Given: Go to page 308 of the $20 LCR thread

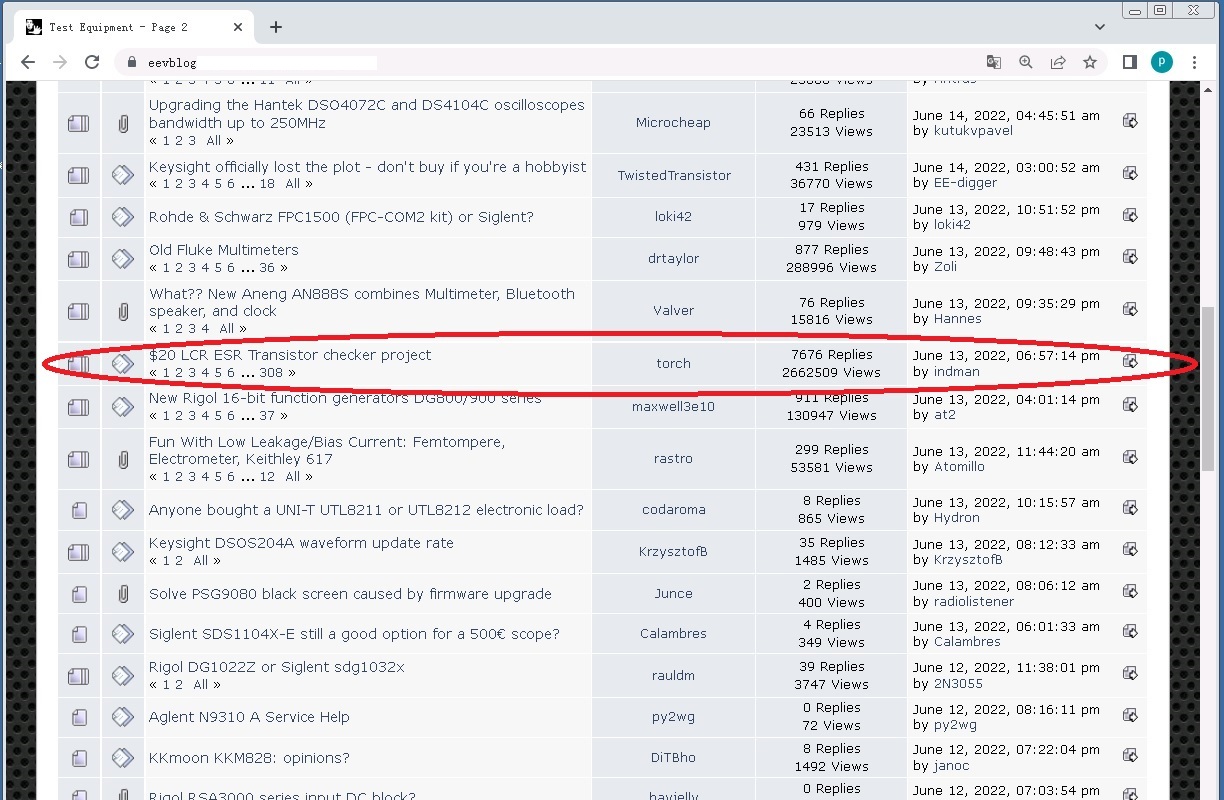Looking at the screenshot, I should [271, 373].
